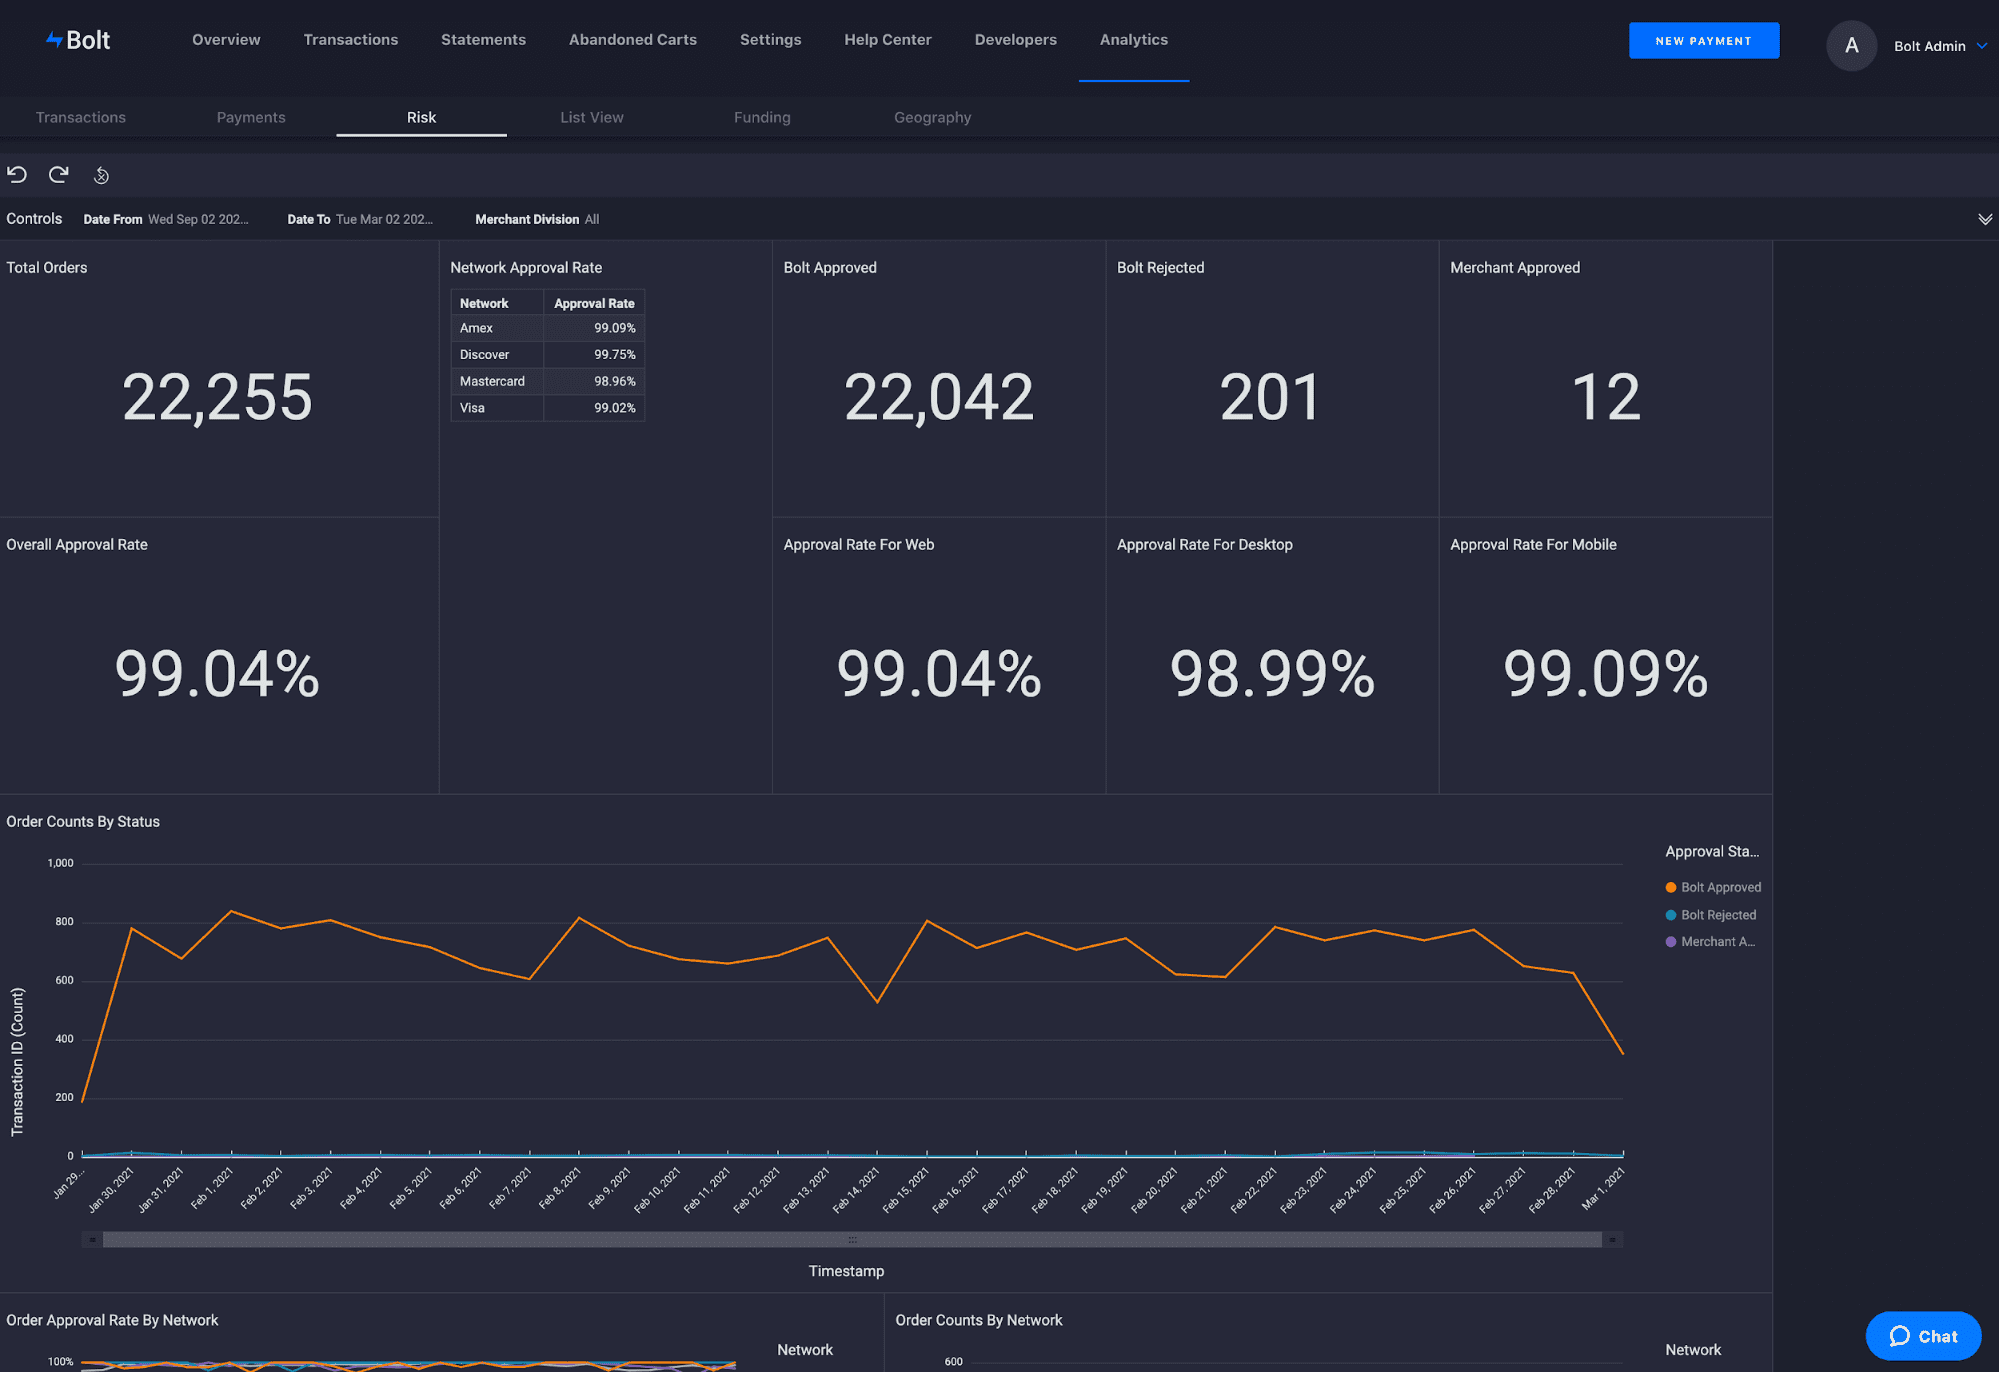This screenshot has height=1373, width=1999.
Task: Toggle Bolt Approved legend series
Action: (x=1713, y=888)
